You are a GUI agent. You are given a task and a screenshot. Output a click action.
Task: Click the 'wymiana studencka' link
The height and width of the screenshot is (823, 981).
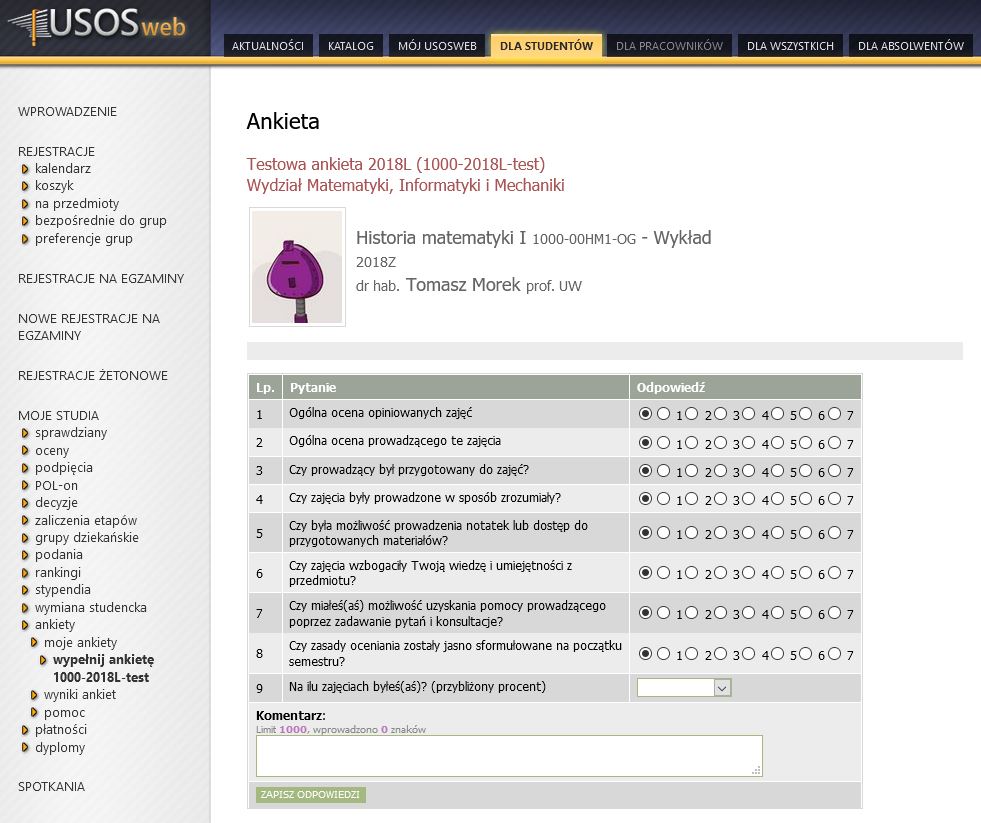coord(90,608)
